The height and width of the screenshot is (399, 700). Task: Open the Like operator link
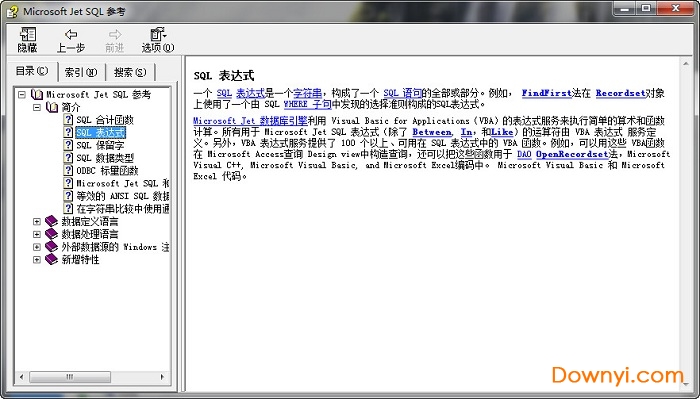coord(502,132)
